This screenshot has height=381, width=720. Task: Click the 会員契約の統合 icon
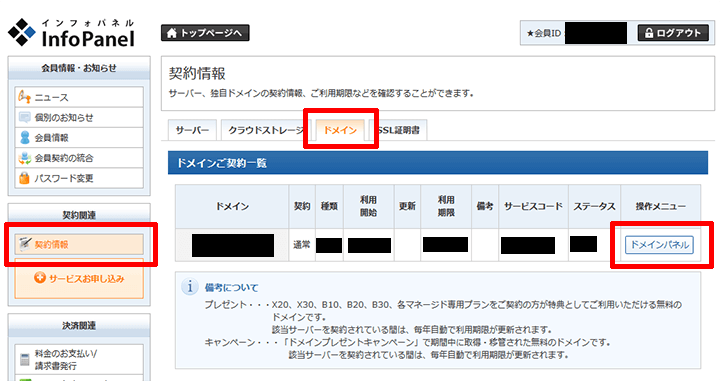pos(24,158)
